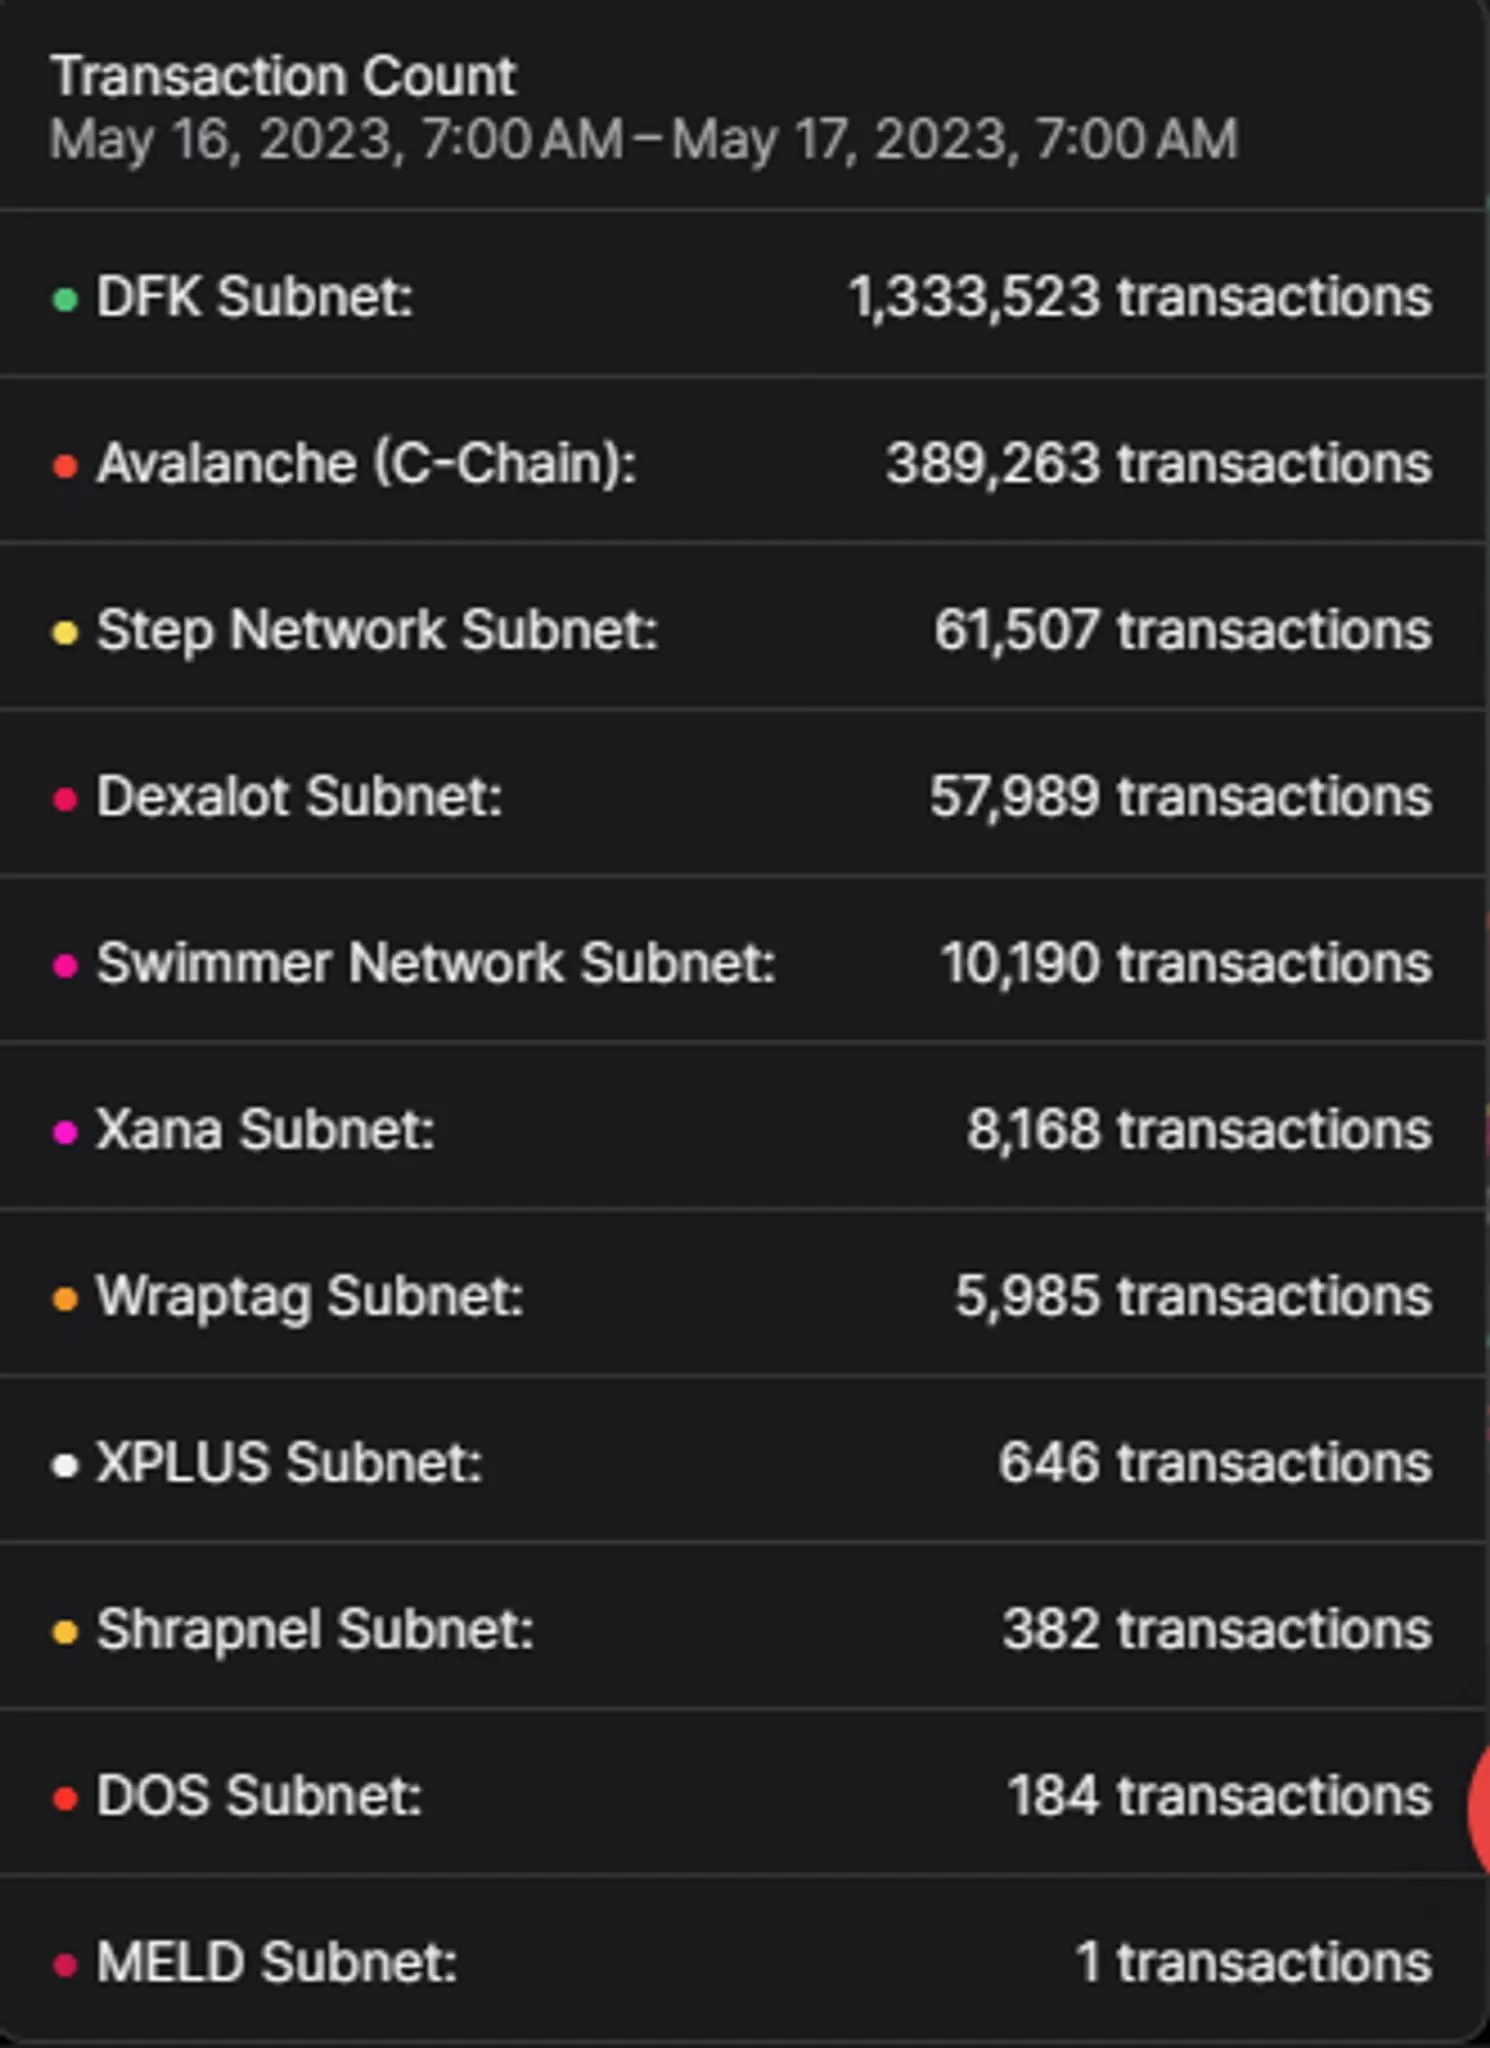Click the 1,333,523 transactions value
Viewport: 1490px width, 2048px height.
pyautogui.click(x=1140, y=297)
